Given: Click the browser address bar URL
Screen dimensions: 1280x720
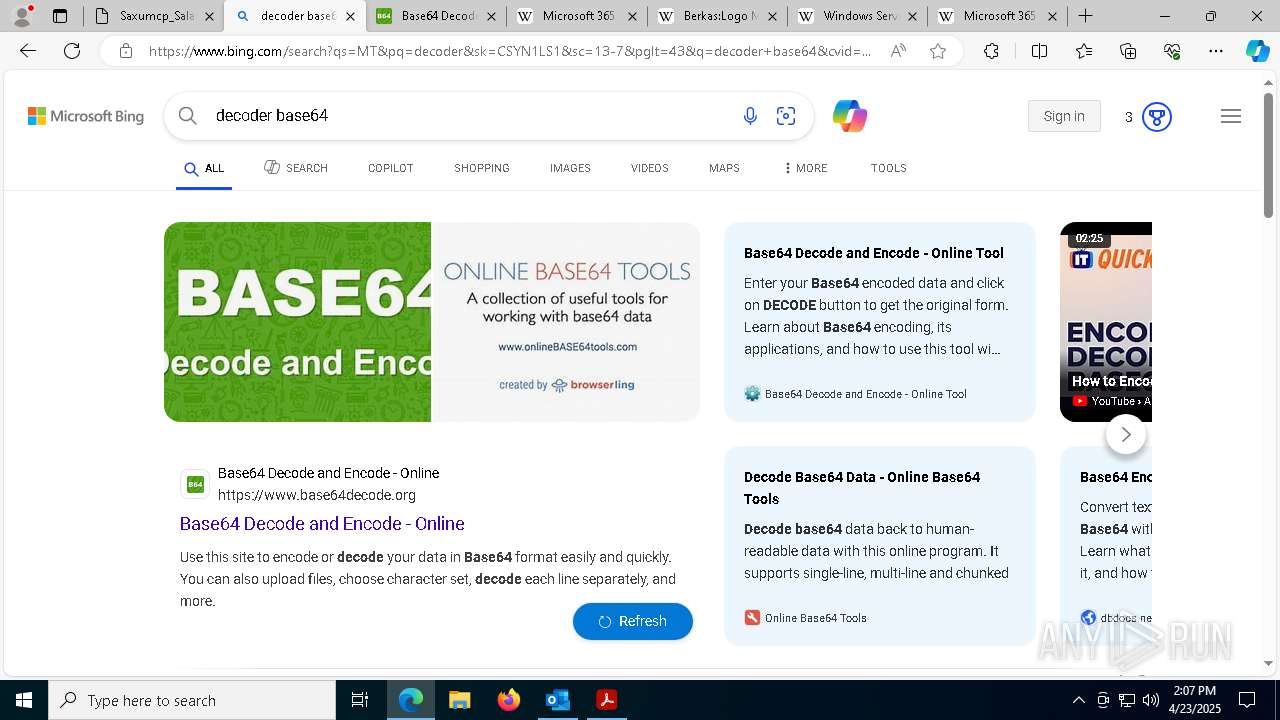Looking at the screenshot, I should pos(510,51).
